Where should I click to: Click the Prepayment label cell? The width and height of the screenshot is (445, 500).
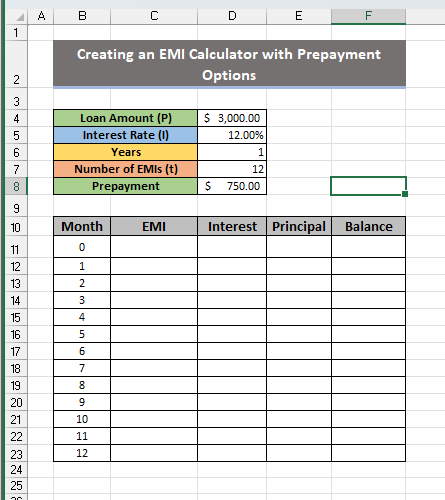pos(125,186)
